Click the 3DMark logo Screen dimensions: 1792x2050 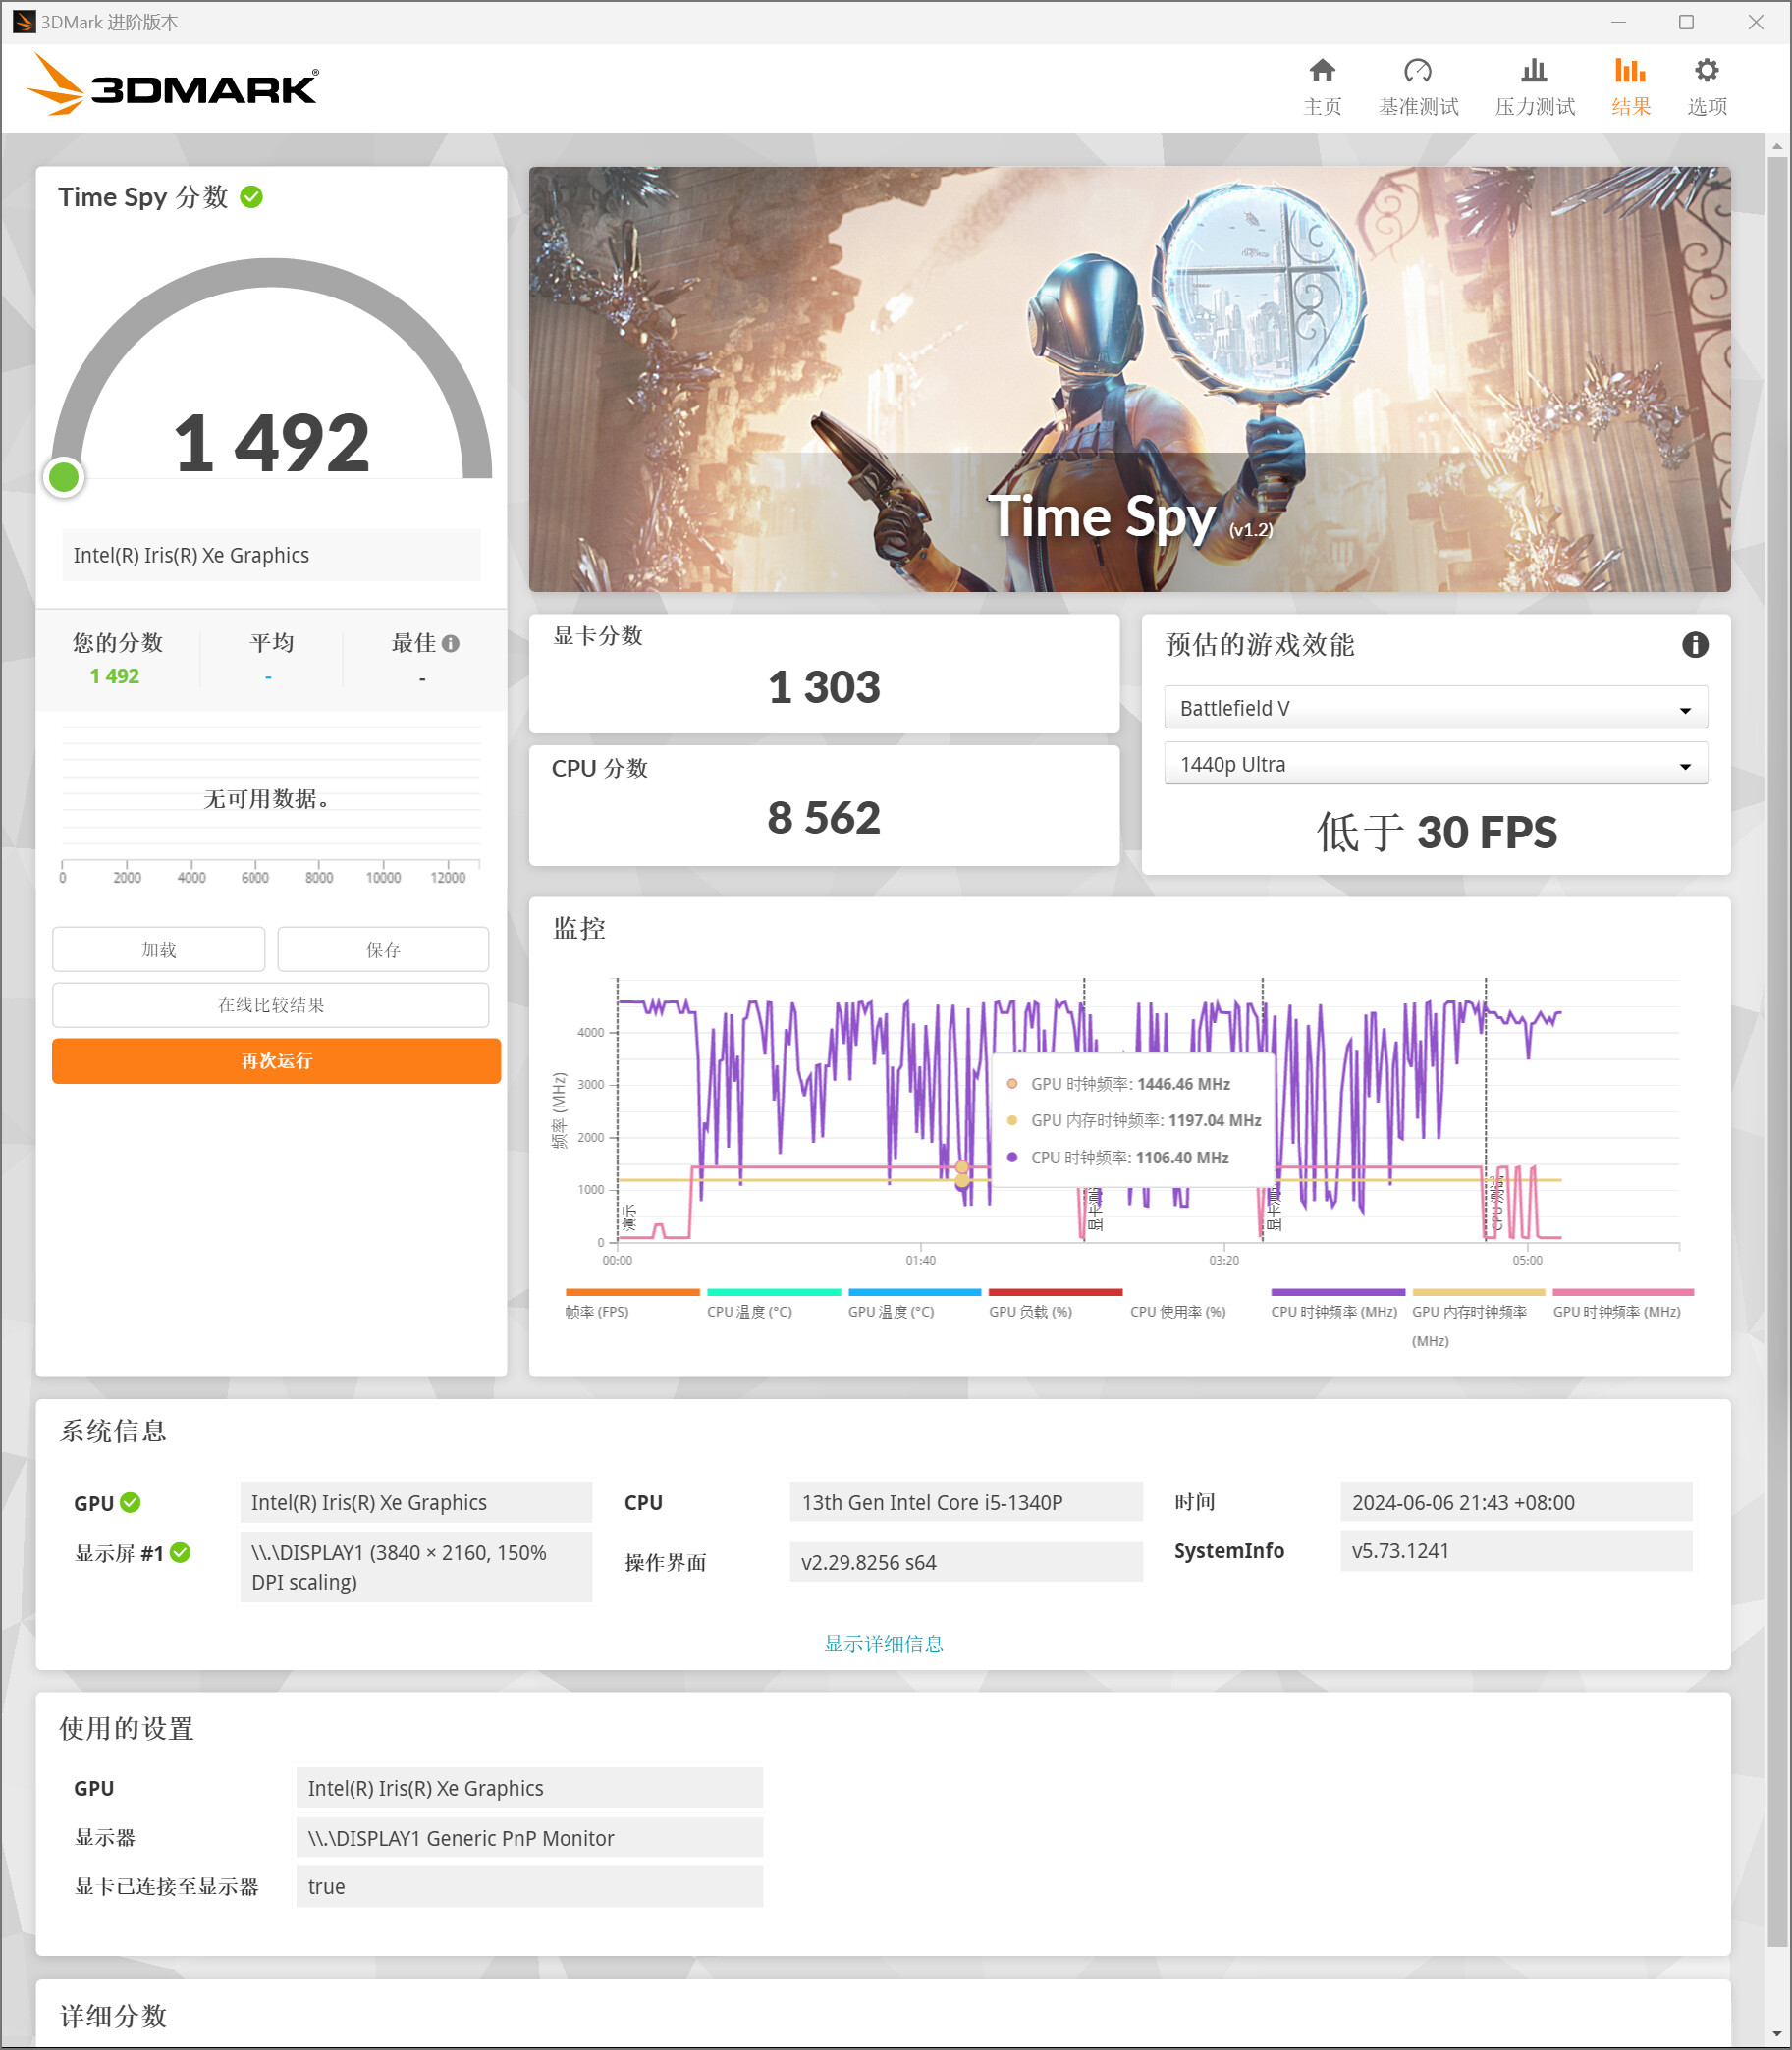[x=172, y=86]
